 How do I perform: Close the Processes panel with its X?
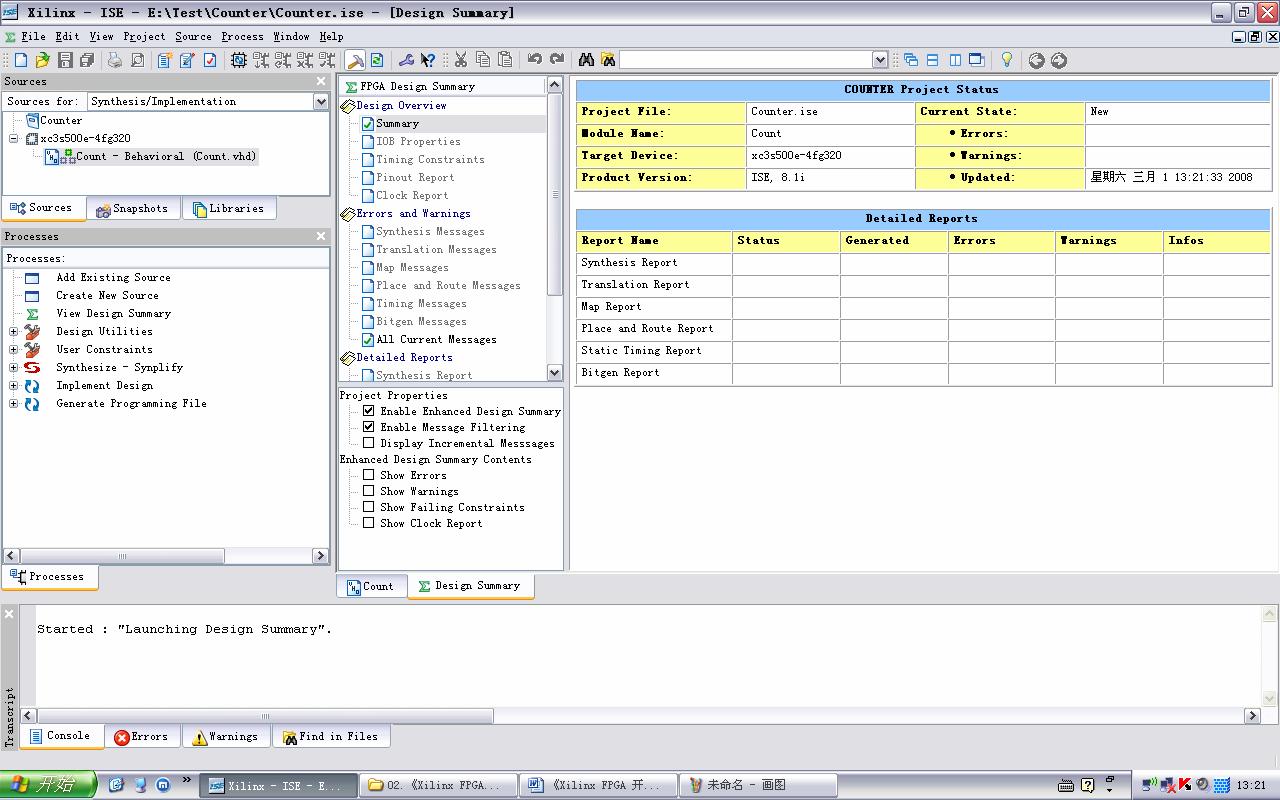coord(321,236)
